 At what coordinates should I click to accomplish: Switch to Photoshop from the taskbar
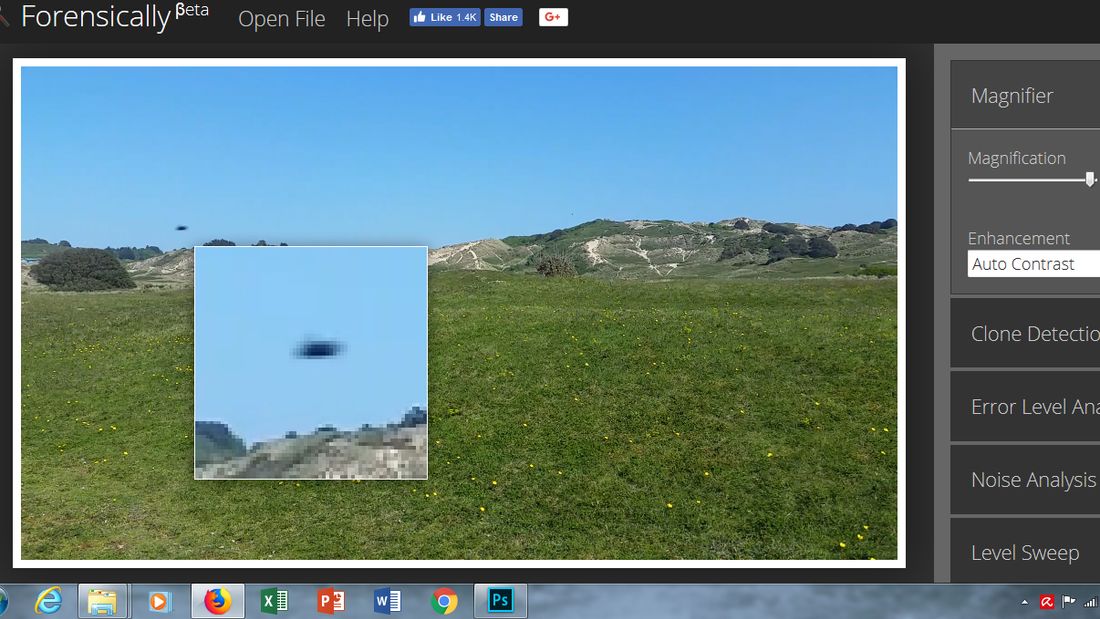click(500, 601)
